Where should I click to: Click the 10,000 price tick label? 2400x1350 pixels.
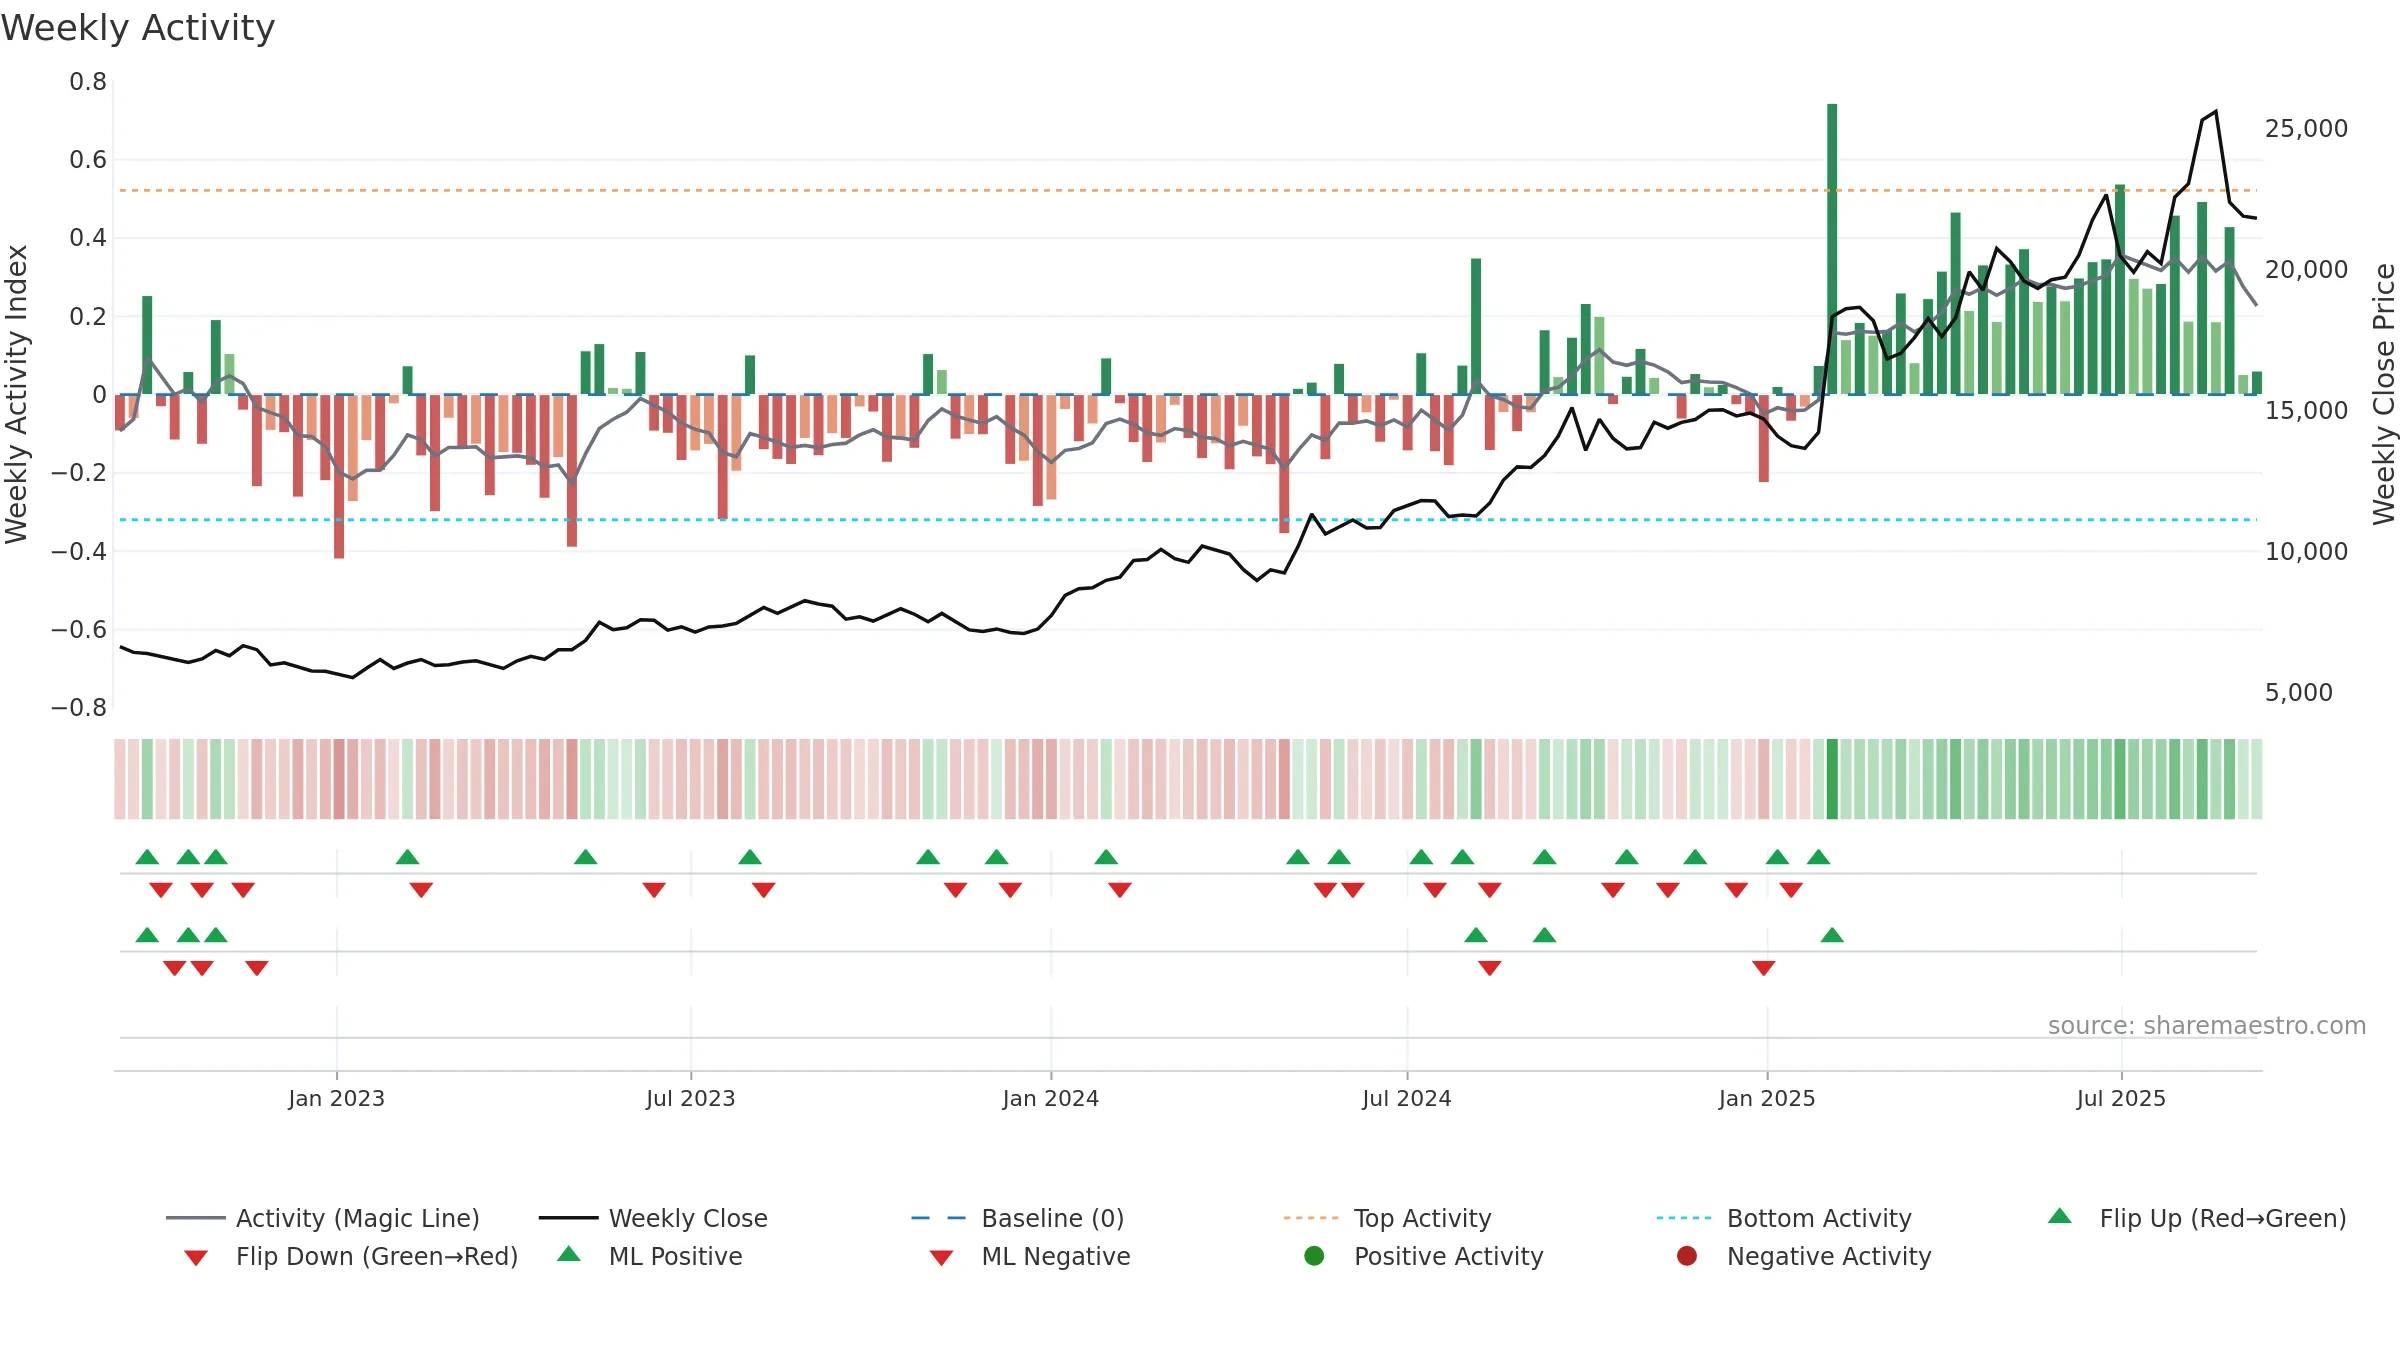[x=2306, y=552]
